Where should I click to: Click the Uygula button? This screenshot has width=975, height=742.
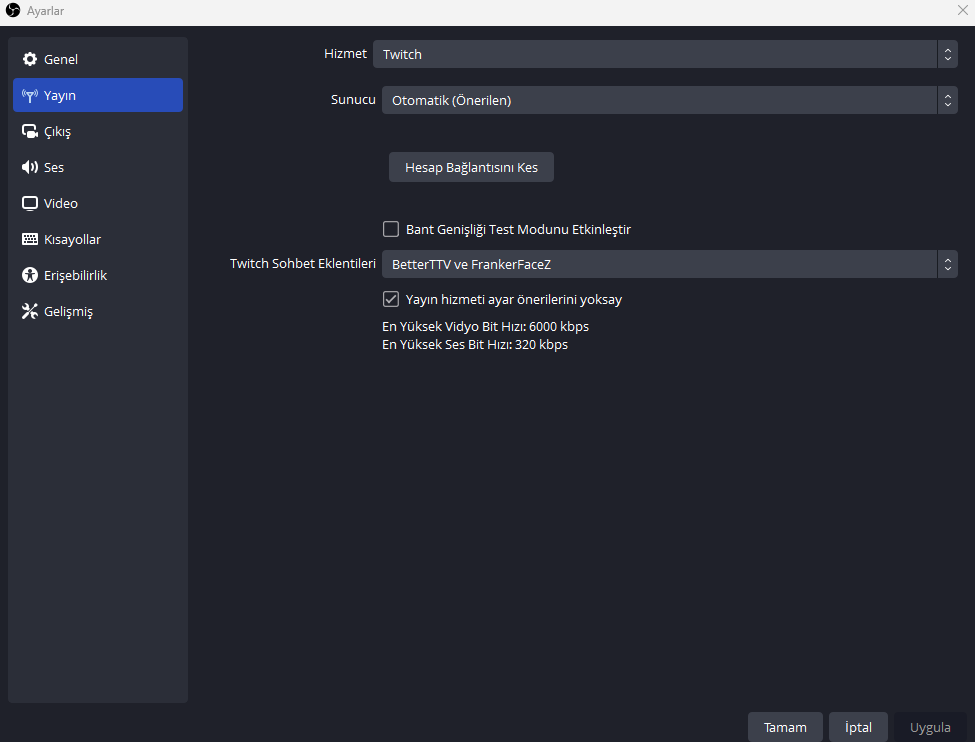(x=930, y=727)
